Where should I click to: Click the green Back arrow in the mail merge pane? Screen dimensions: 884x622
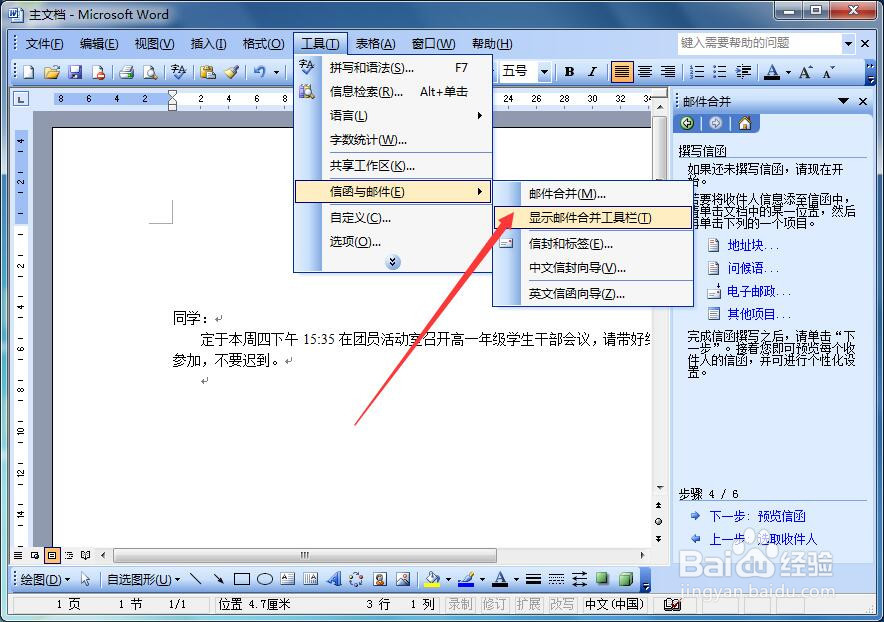(687, 123)
